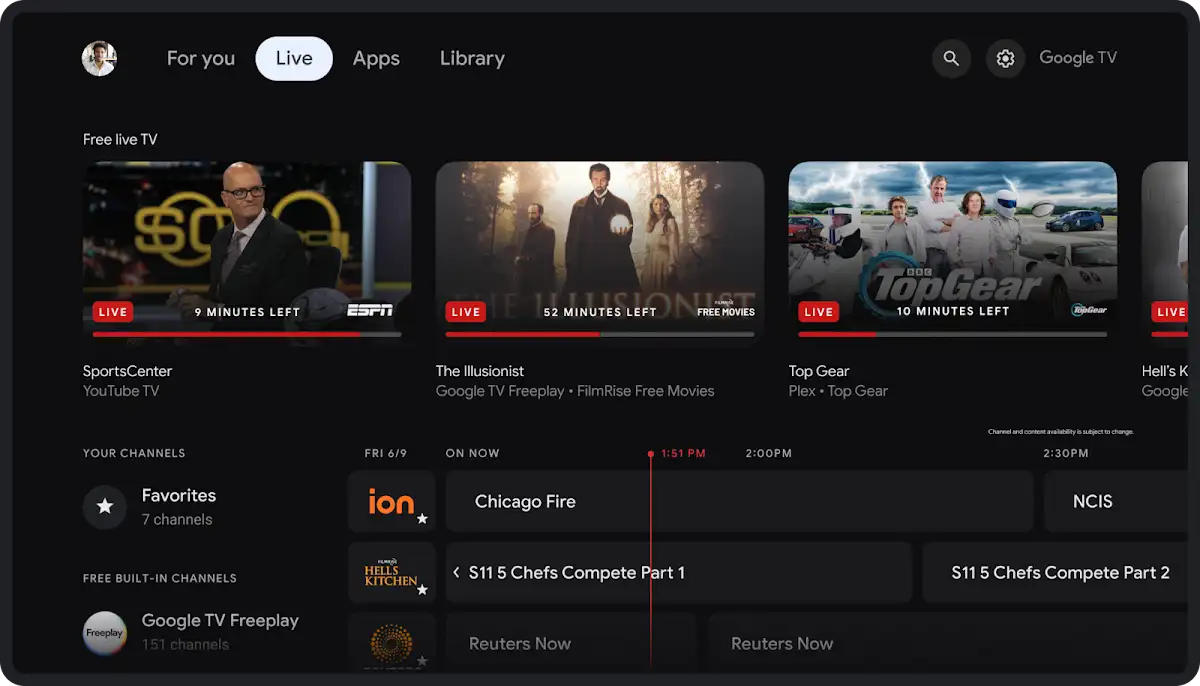
Task: Click the SportsCenter progress bar
Action: [x=247, y=333]
